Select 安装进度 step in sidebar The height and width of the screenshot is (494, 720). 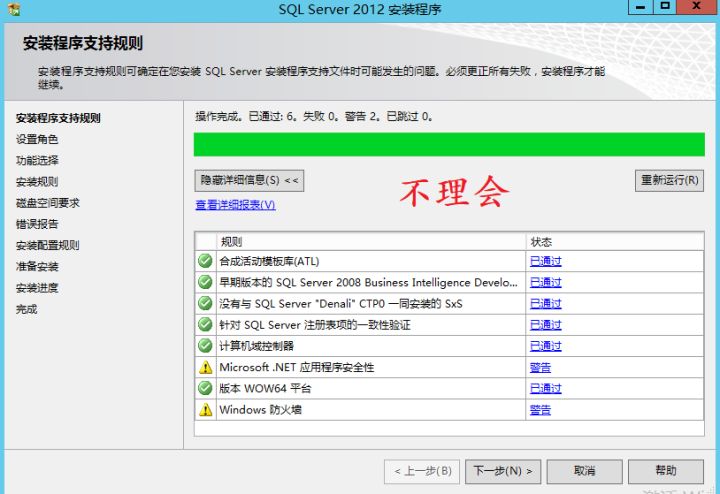[37, 288]
